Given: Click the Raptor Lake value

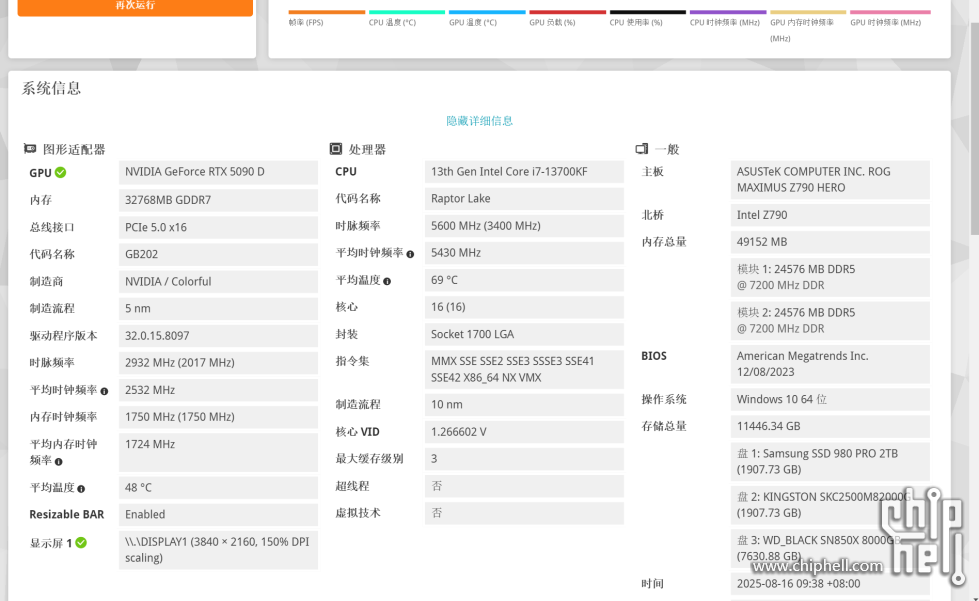Looking at the screenshot, I should click(x=524, y=198).
